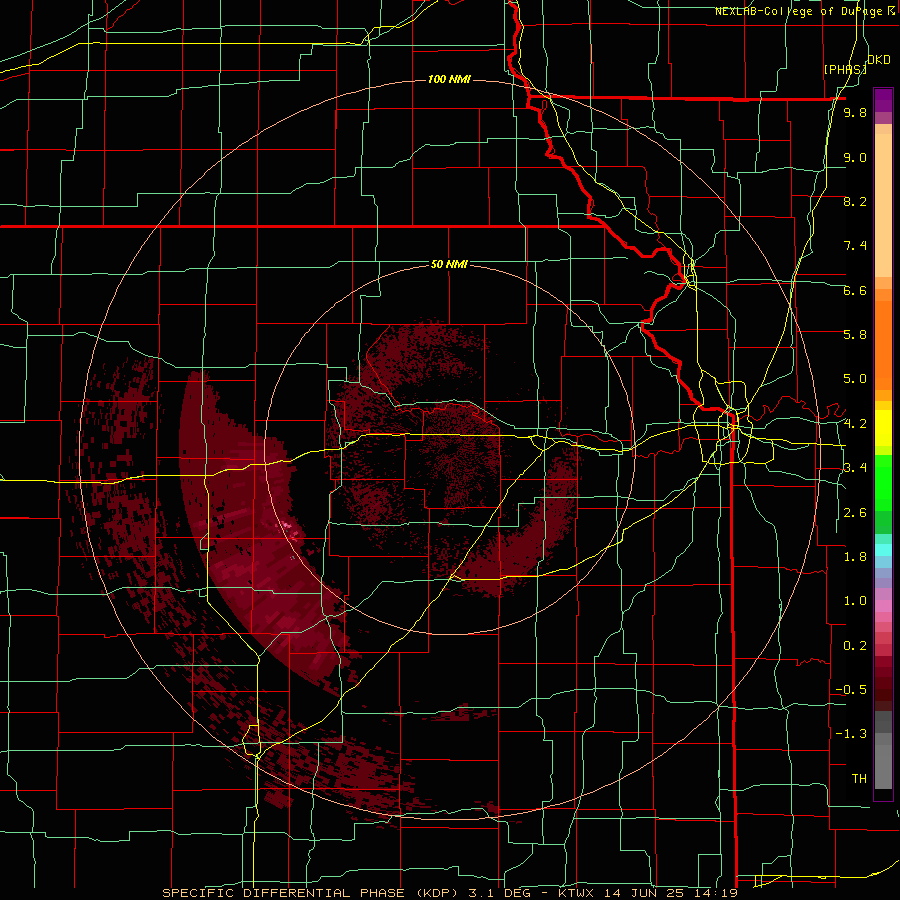Click the 5.0 legend value
The width and height of the screenshot is (900, 900).
pyautogui.click(x=855, y=379)
